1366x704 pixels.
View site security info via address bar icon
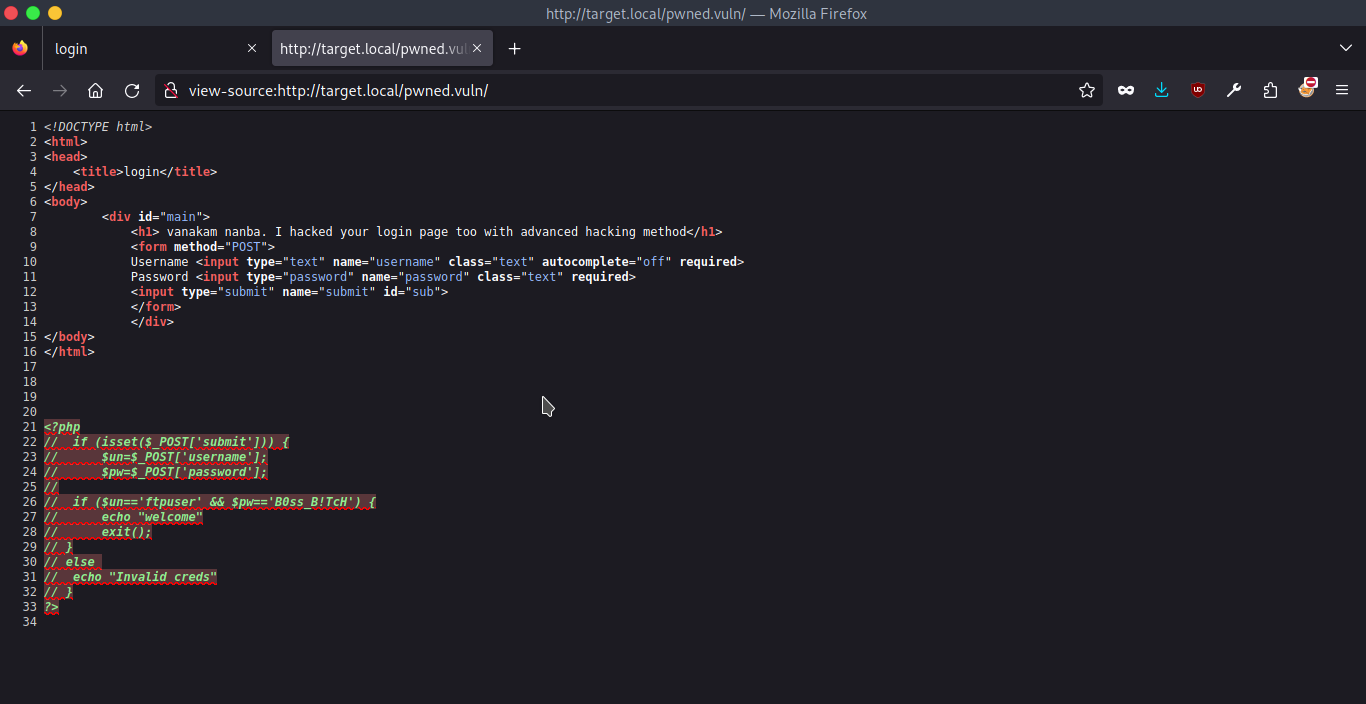pos(171,90)
